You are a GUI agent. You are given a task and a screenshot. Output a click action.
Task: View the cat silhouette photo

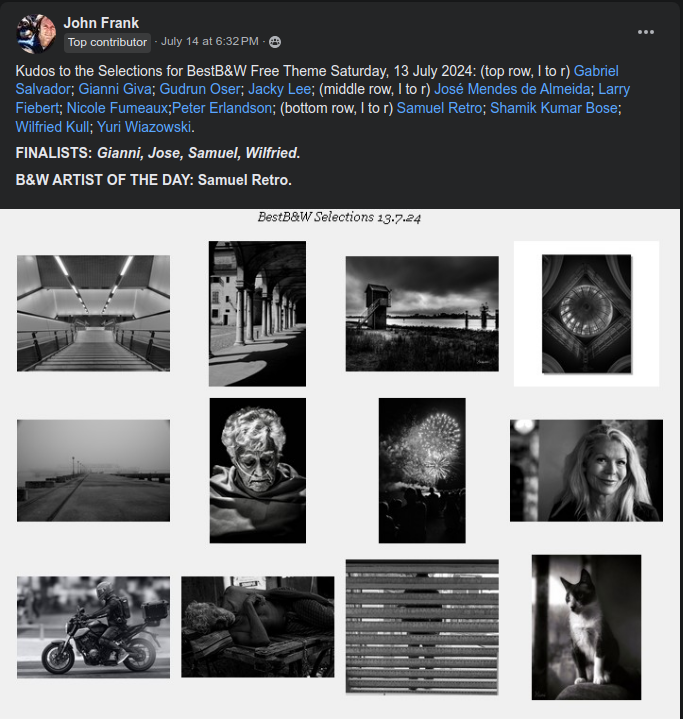click(586, 627)
